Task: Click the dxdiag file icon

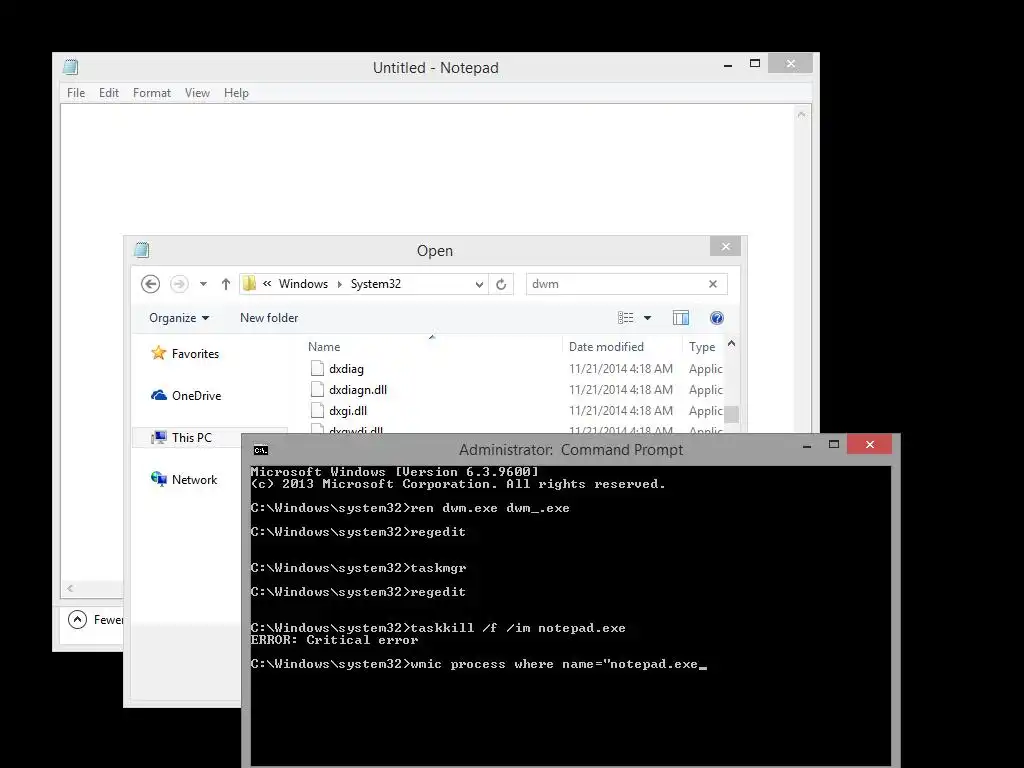Action: pos(317,368)
